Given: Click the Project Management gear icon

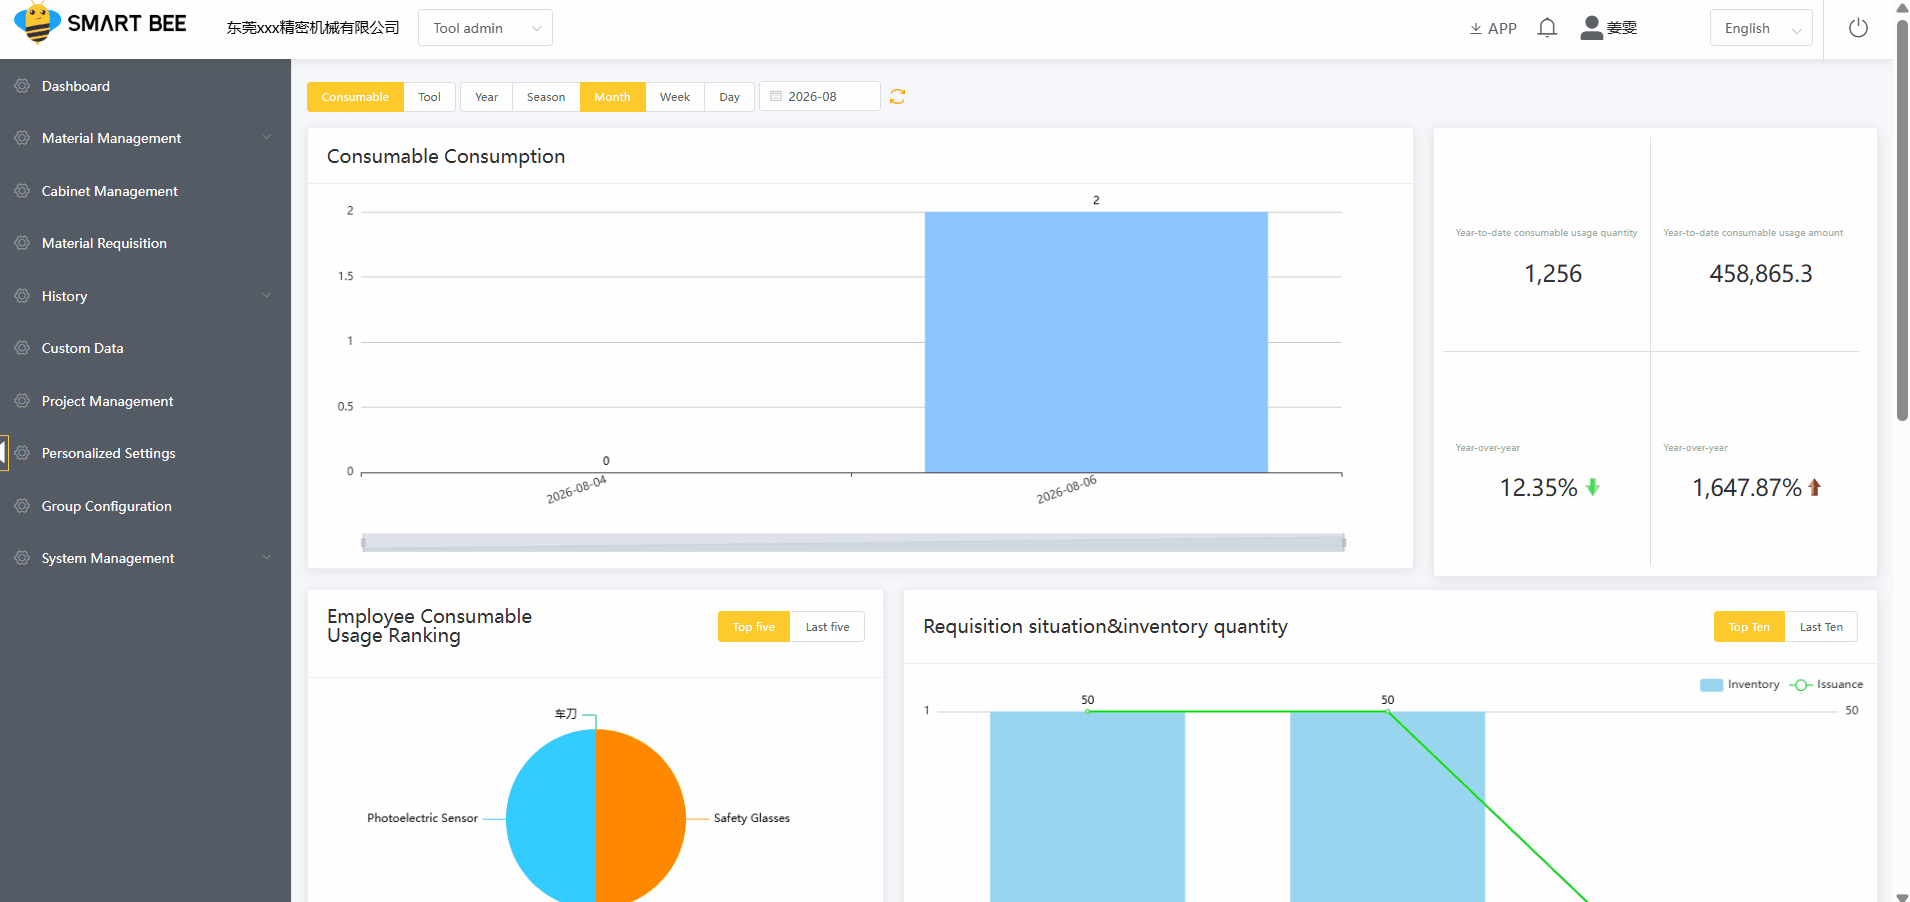Looking at the screenshot, I should pyautogui.click(x=22, y=401).
